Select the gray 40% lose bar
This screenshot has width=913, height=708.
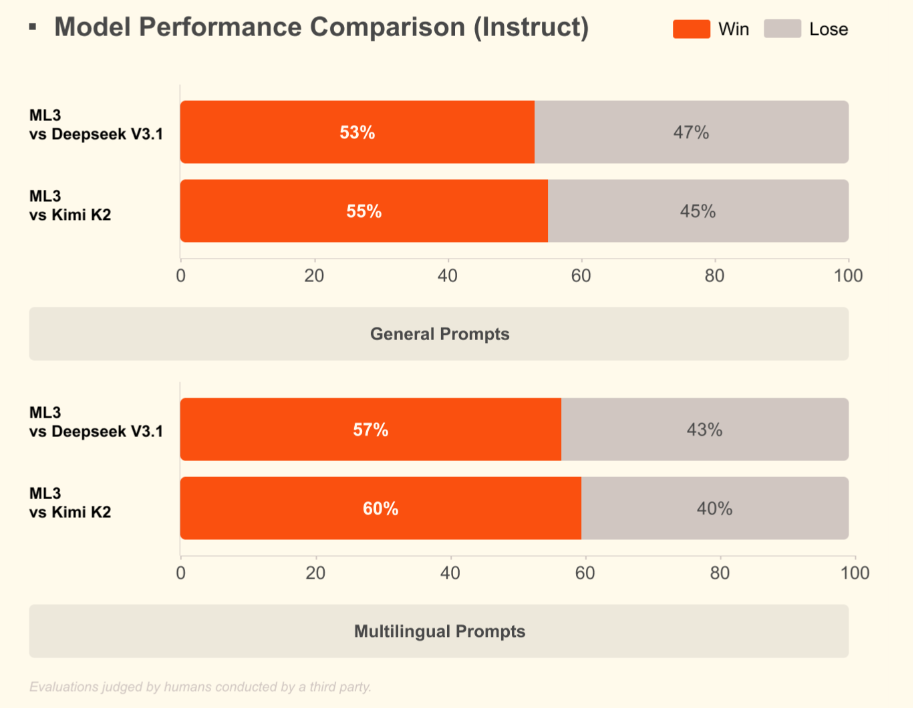(714, 509)
